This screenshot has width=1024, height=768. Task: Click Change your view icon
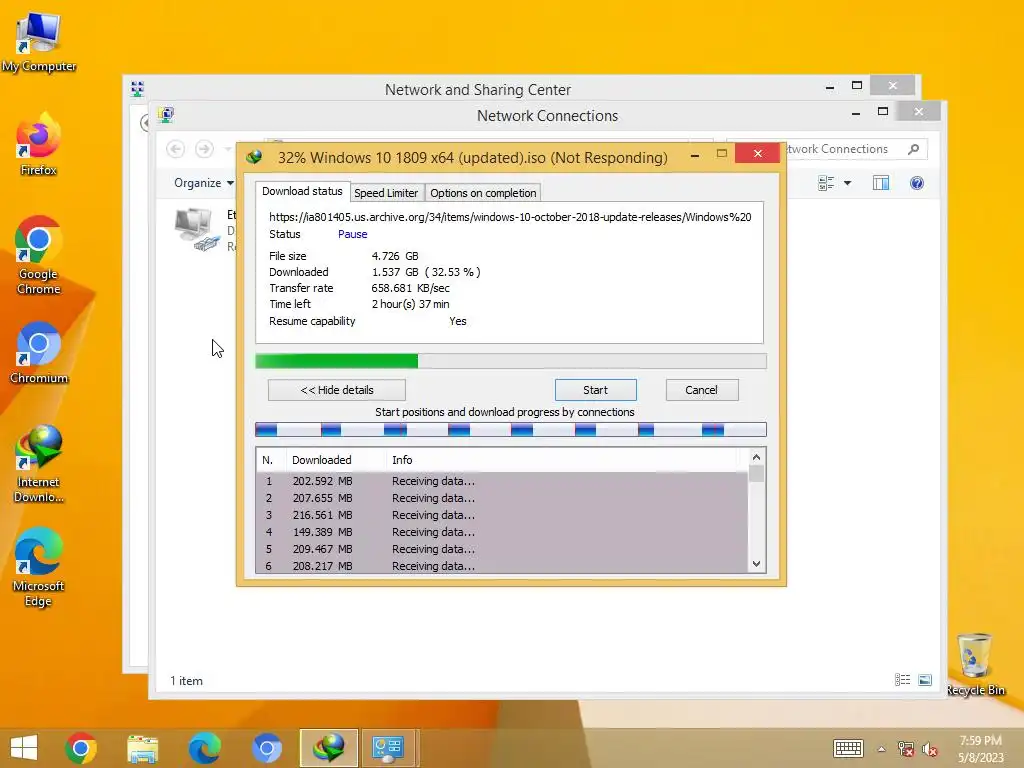point(826,184)
